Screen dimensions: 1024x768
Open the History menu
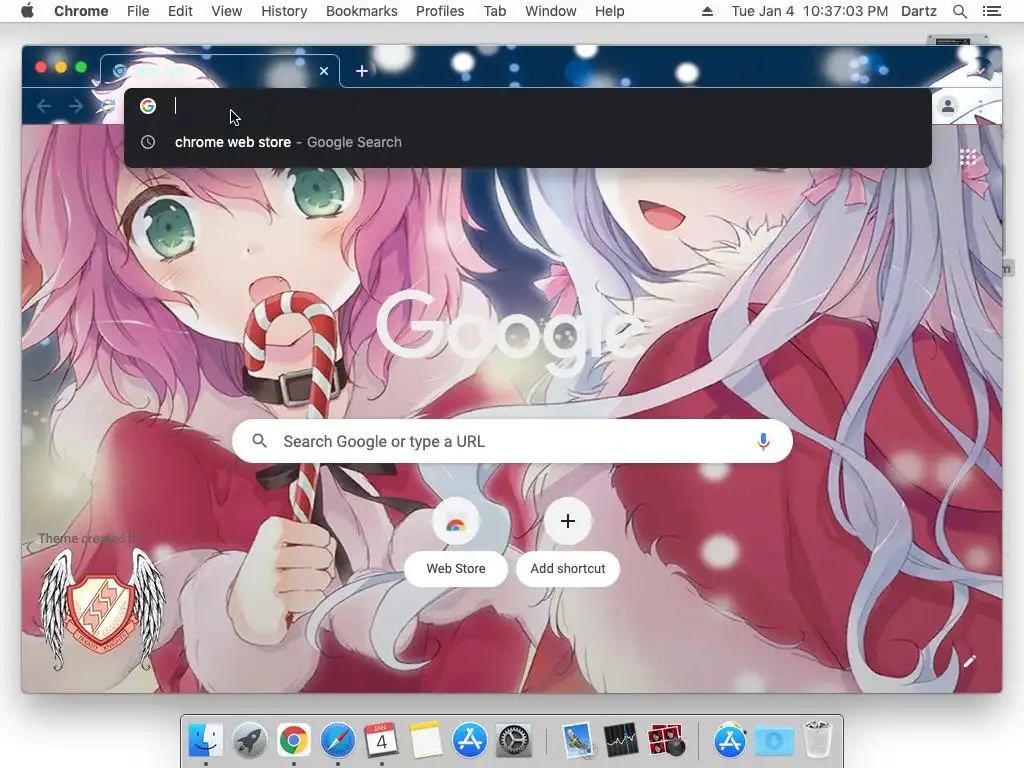point(284,11)
